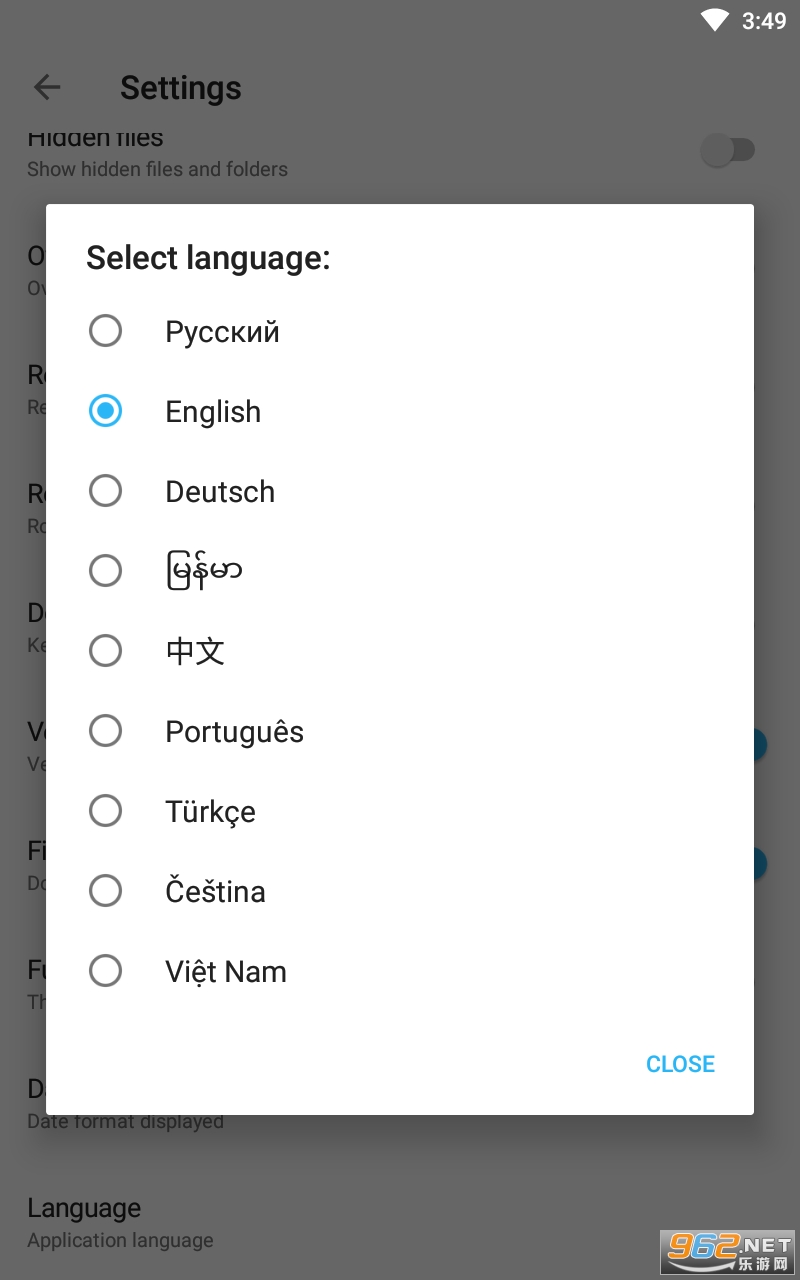
Task: Click the Português language label
Action: [234, 732]
